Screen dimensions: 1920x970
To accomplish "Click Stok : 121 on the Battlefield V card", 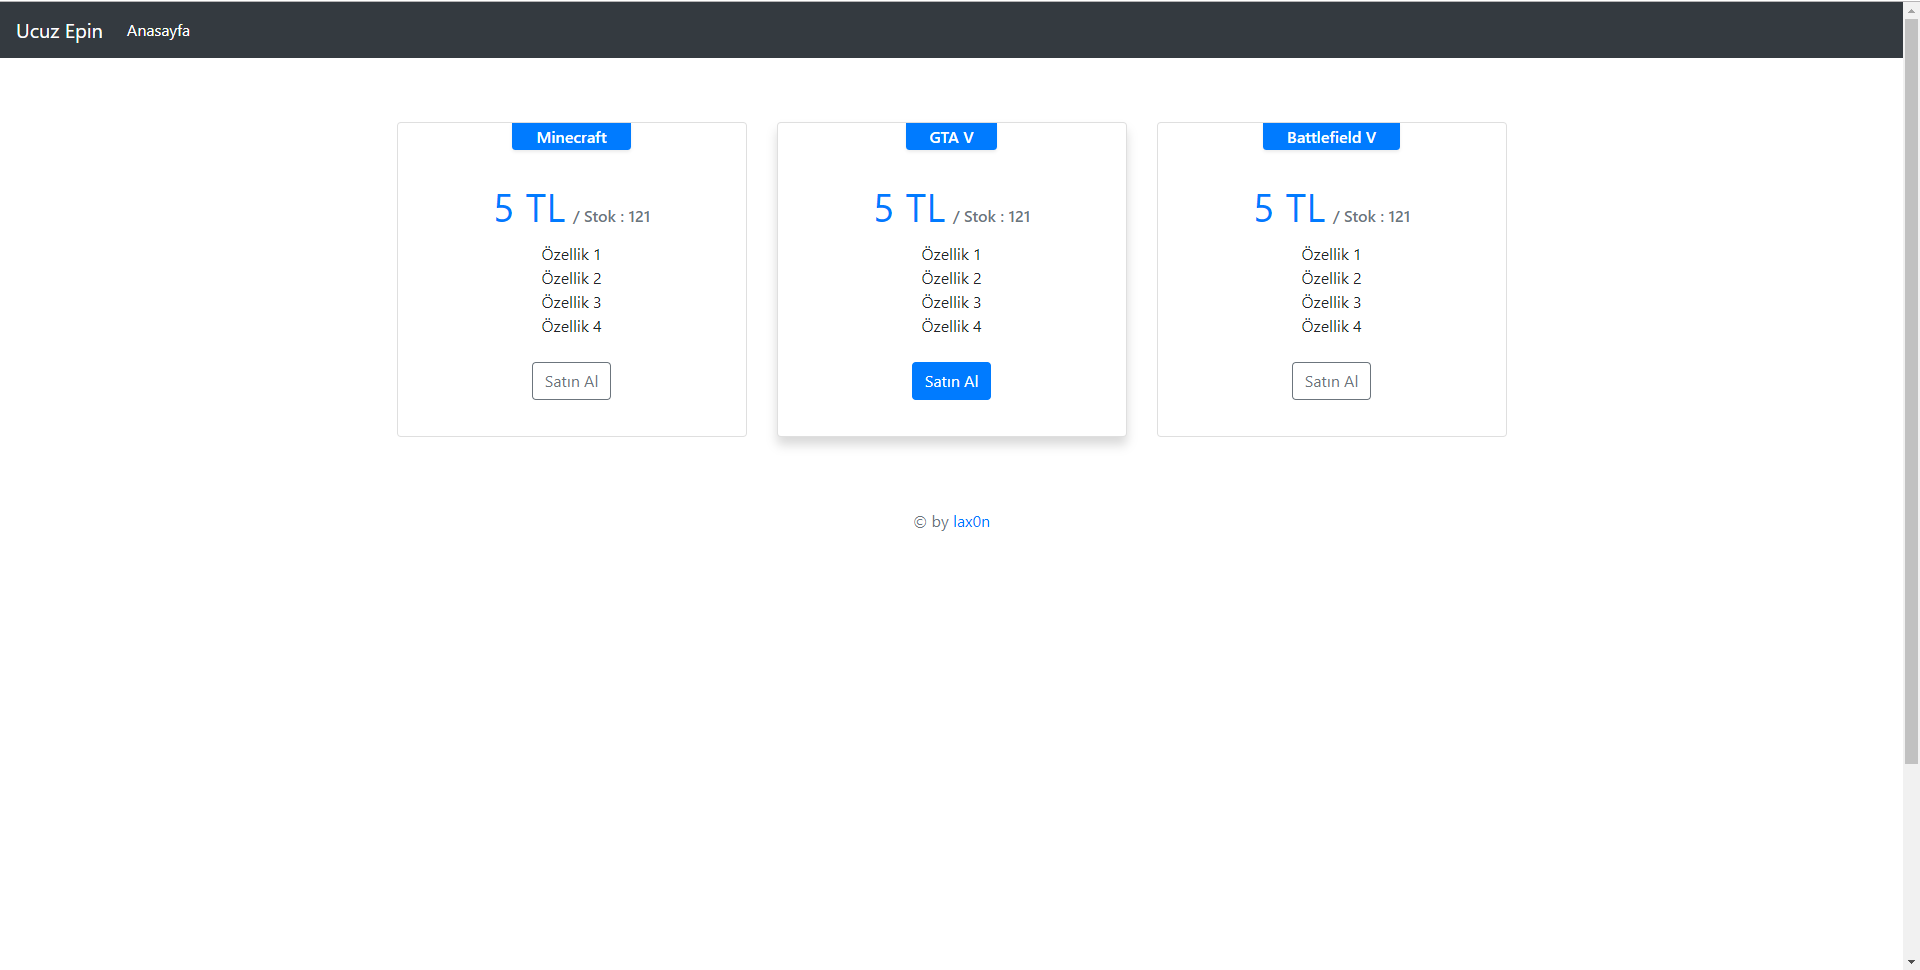I will [1377, 217].
